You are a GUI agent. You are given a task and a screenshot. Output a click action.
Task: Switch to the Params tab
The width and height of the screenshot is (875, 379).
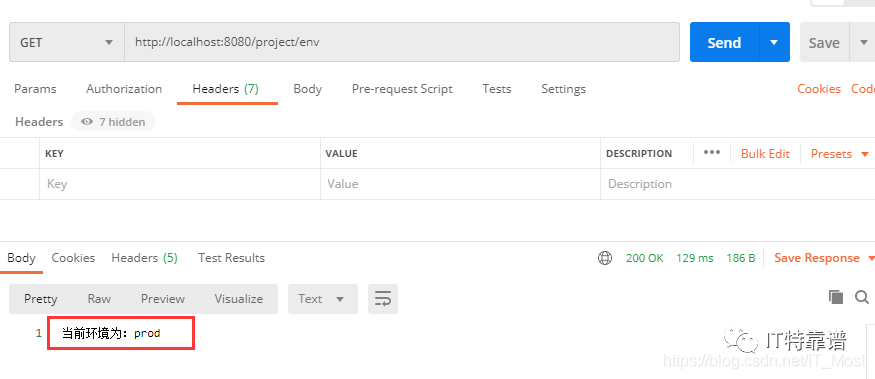pos(35,89)
